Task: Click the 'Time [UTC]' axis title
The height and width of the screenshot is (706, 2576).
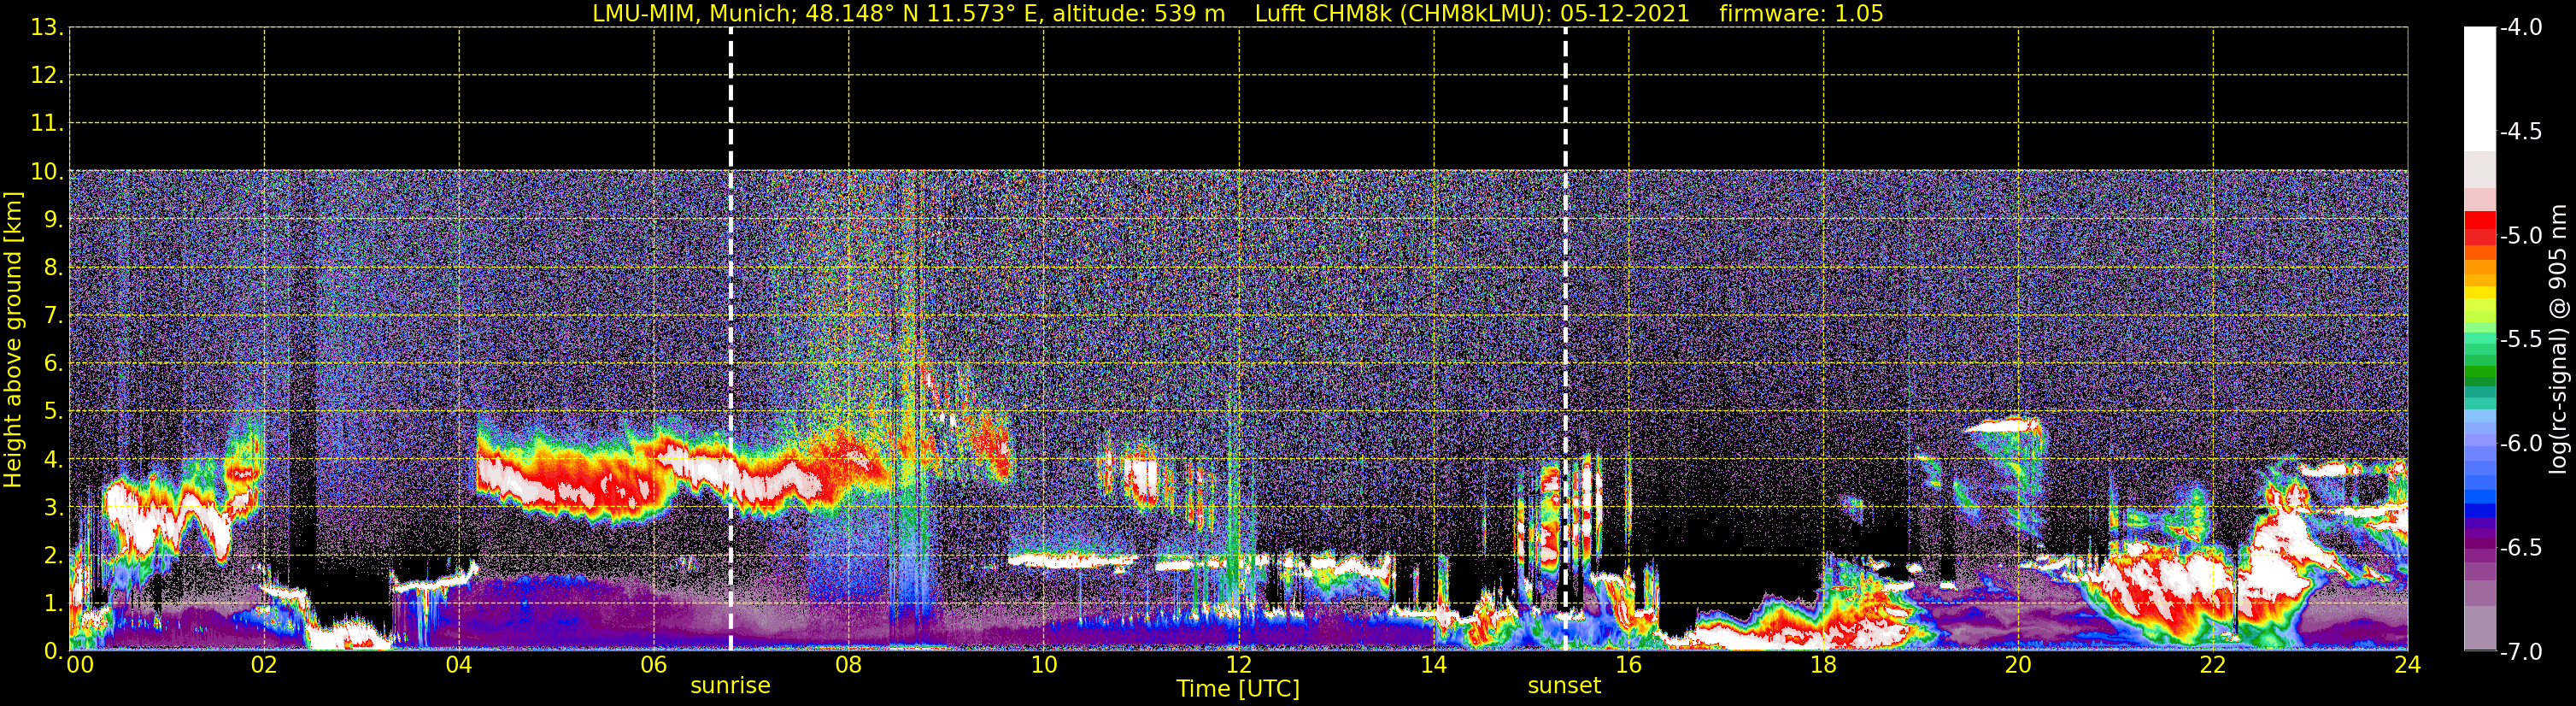Action: (x=1238, y=689)
